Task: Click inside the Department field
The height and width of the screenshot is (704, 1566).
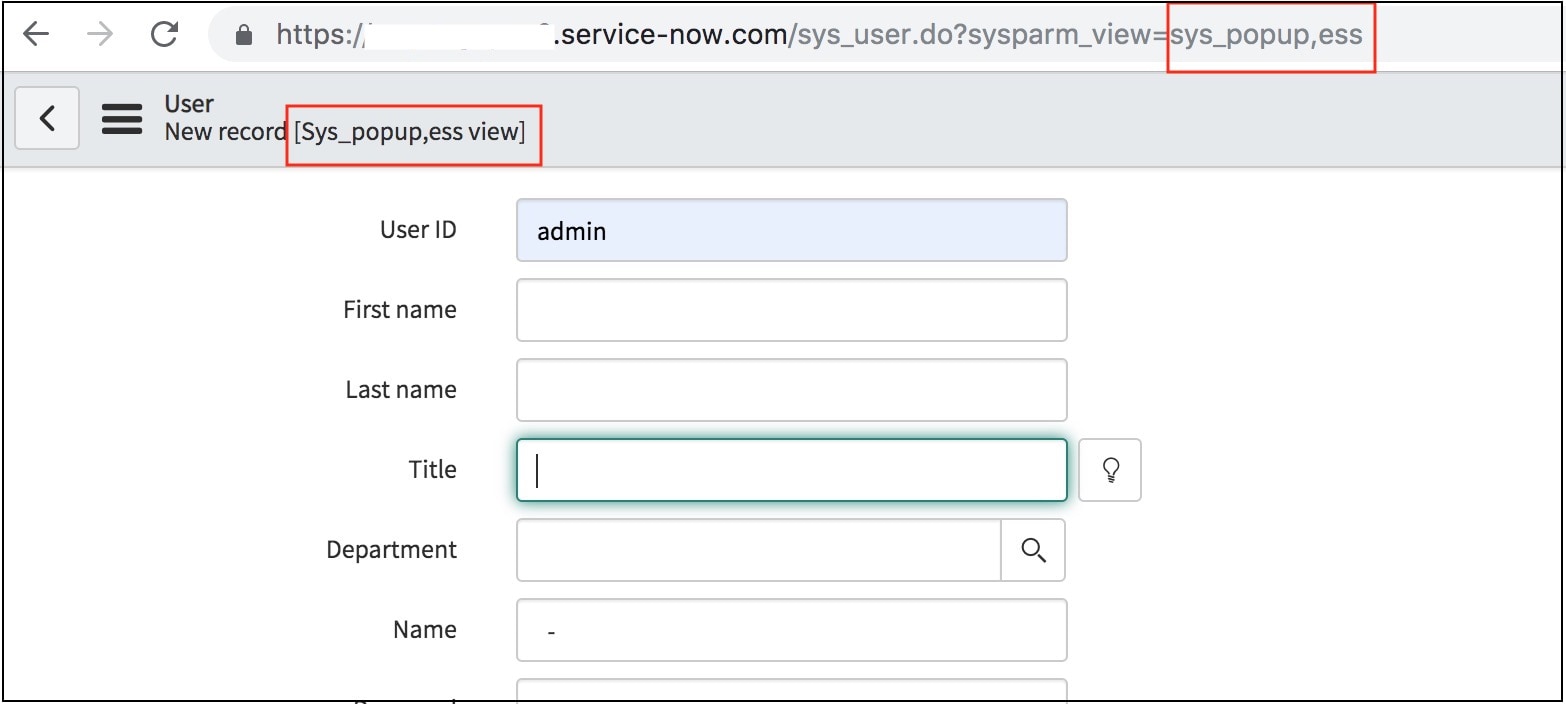Action: point(755,550)
